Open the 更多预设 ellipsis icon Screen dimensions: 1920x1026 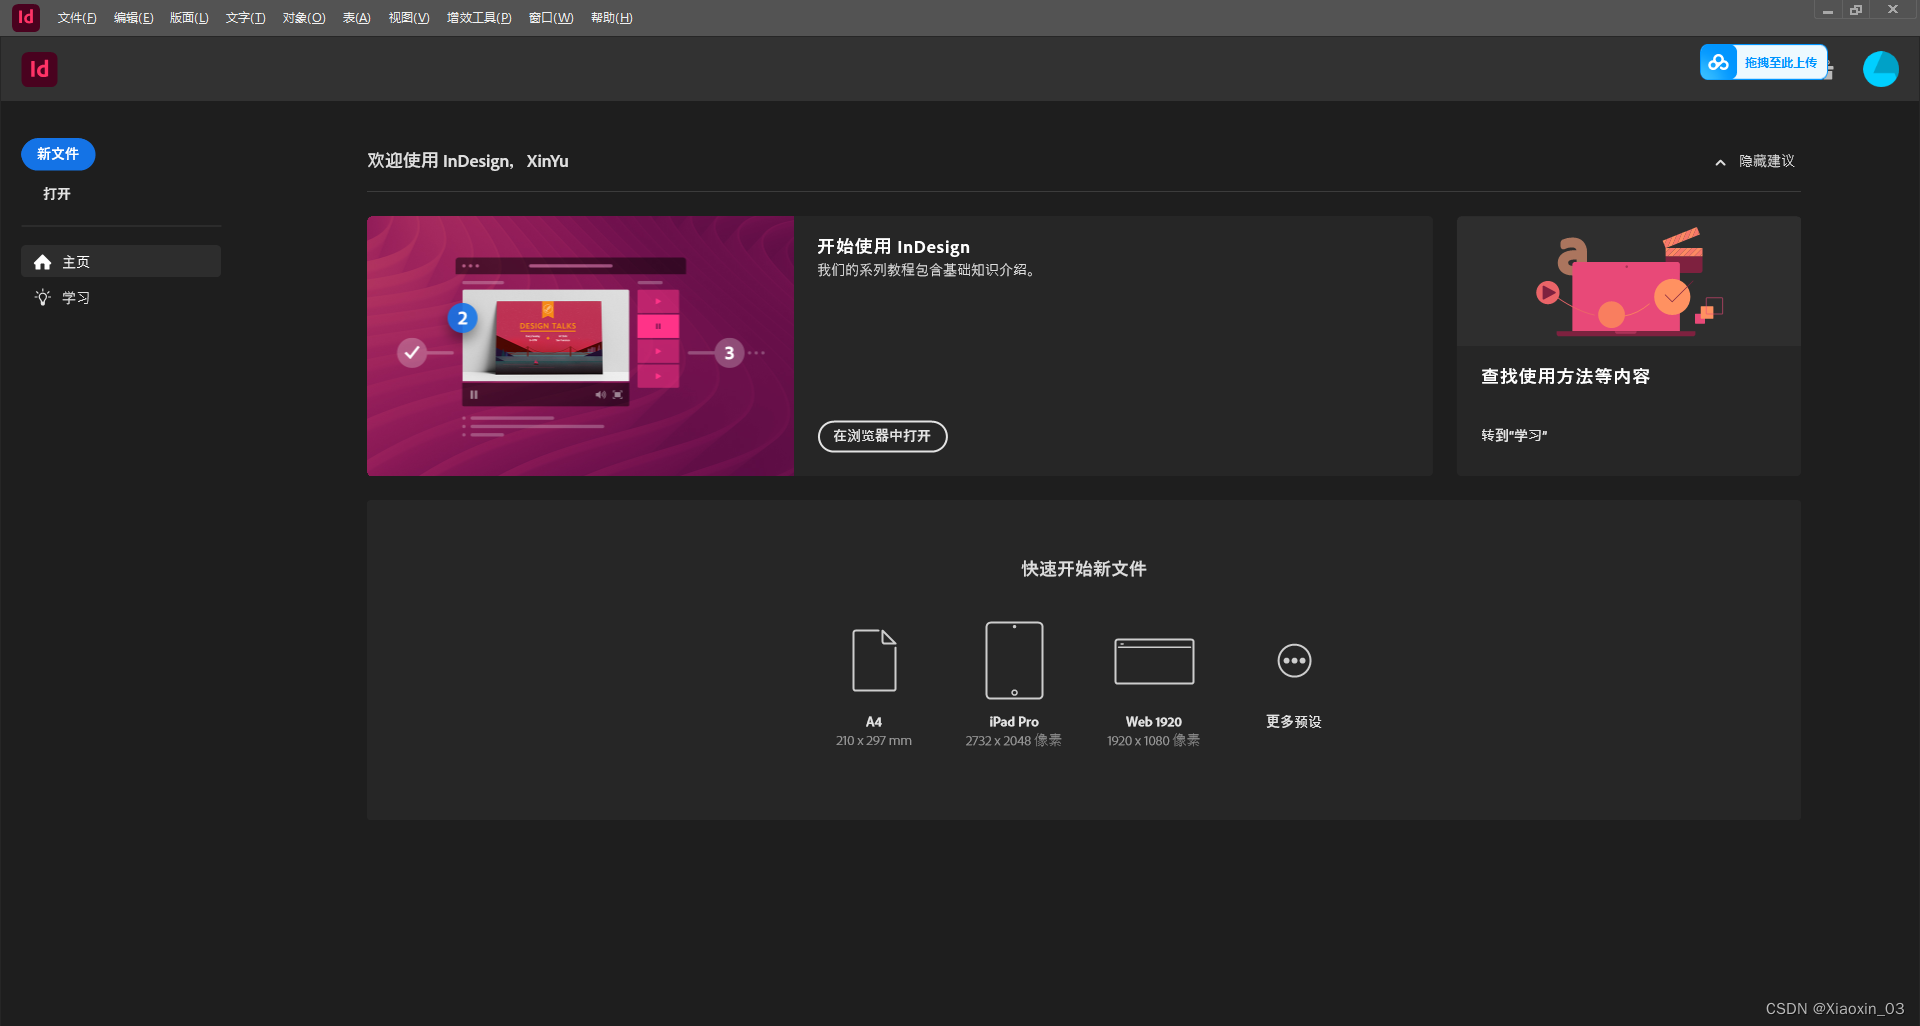point(1294,660)
